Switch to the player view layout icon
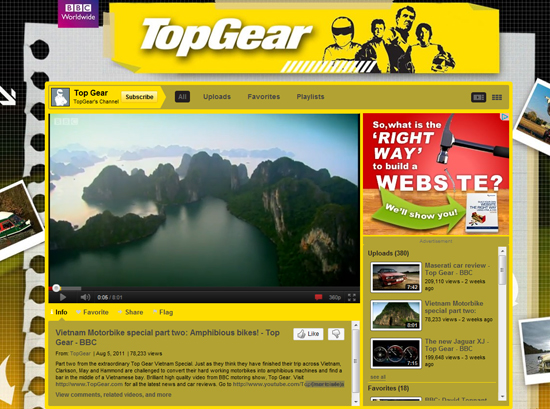Image resolution: width=550 pixels, height=409 pixels. coord(478,97)
